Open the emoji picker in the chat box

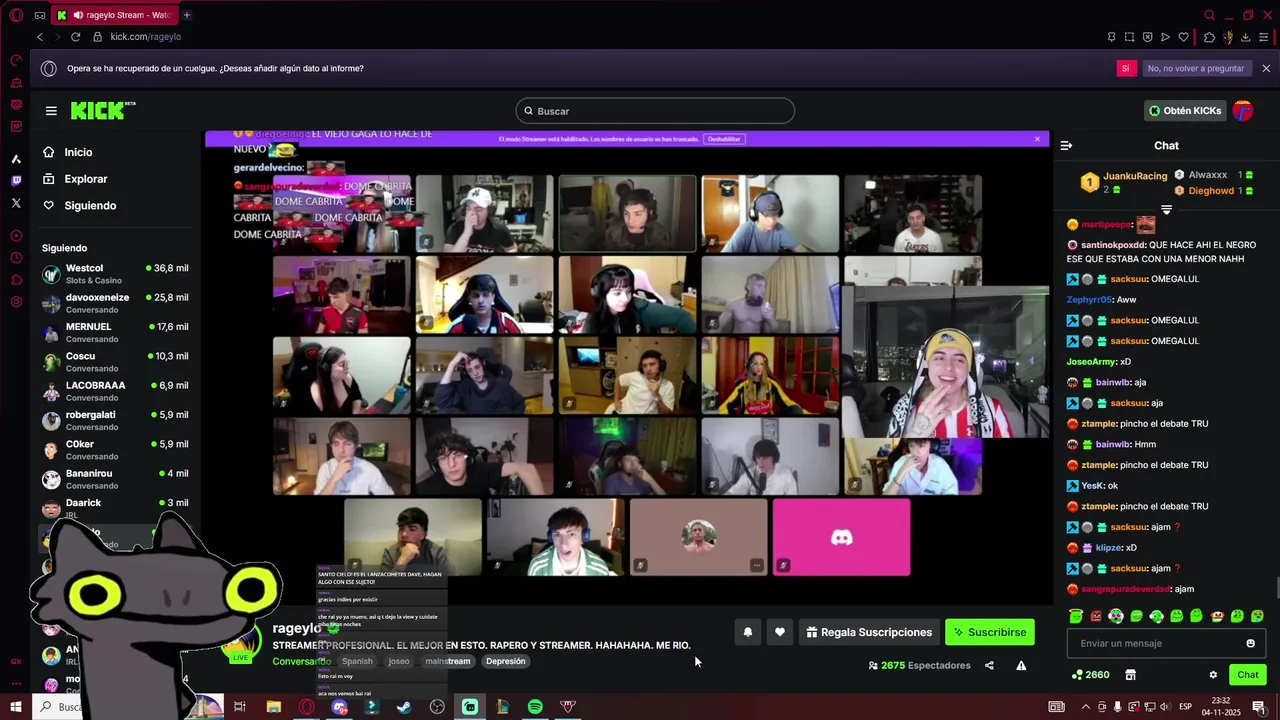(x=1250, y=643)
